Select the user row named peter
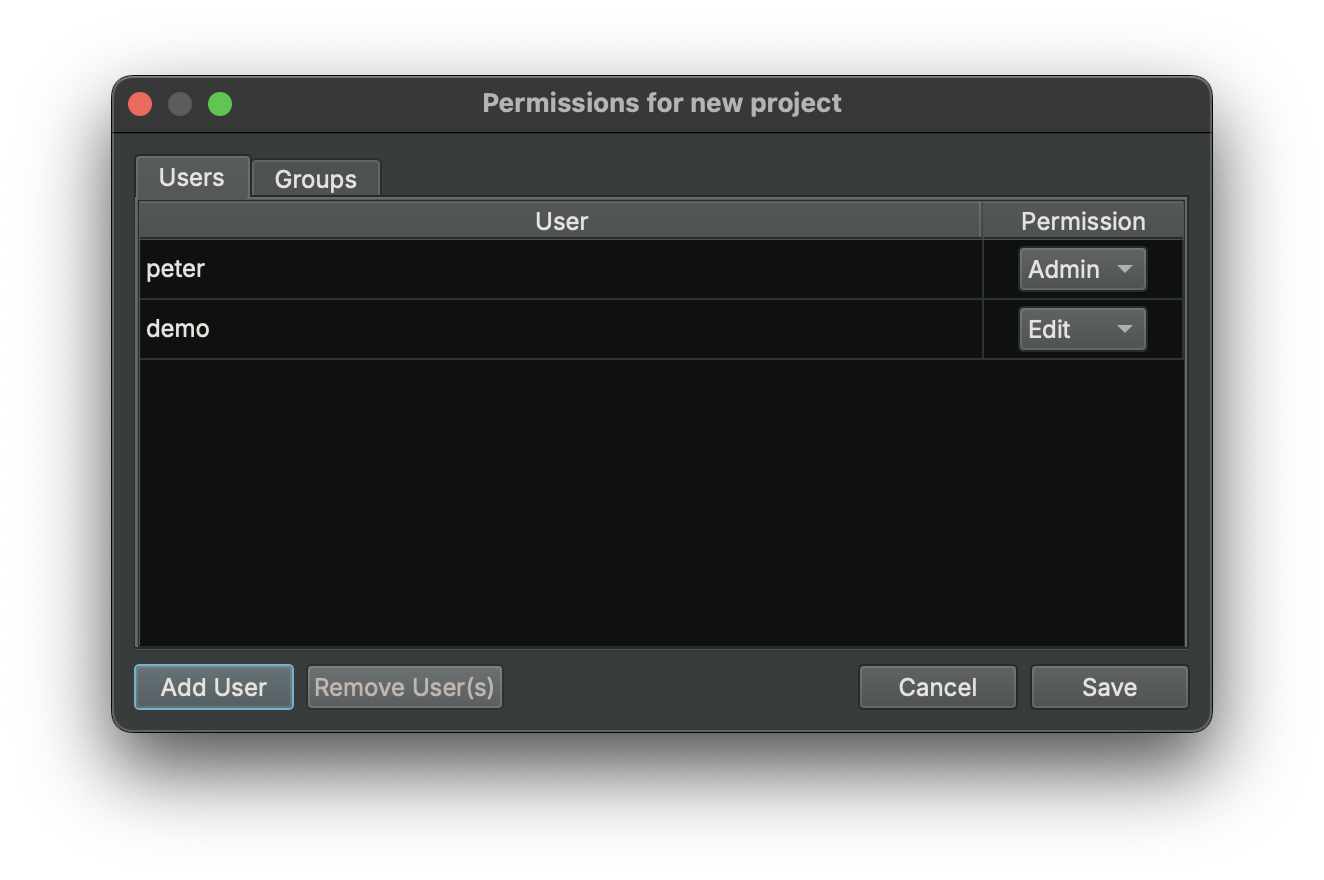 [x=560, y=268]
